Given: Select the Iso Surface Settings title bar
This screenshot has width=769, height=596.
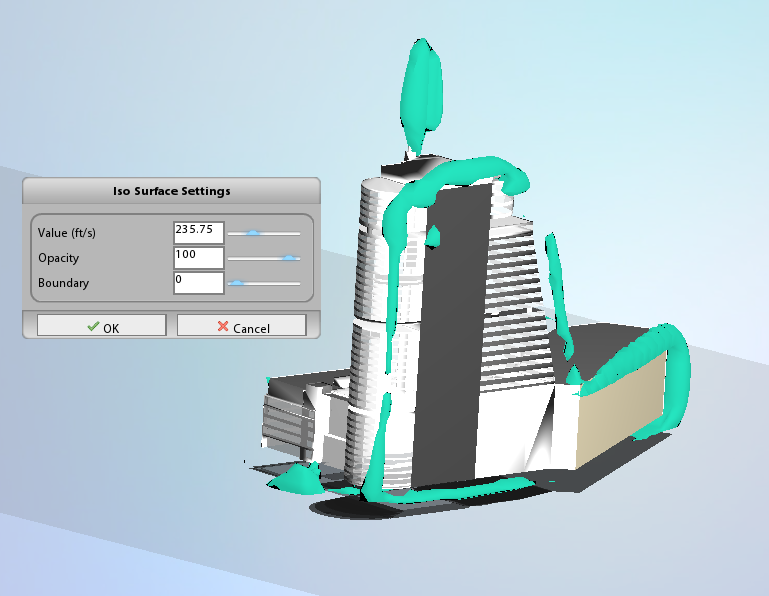Looking at the screenshot, I should 172,191.
